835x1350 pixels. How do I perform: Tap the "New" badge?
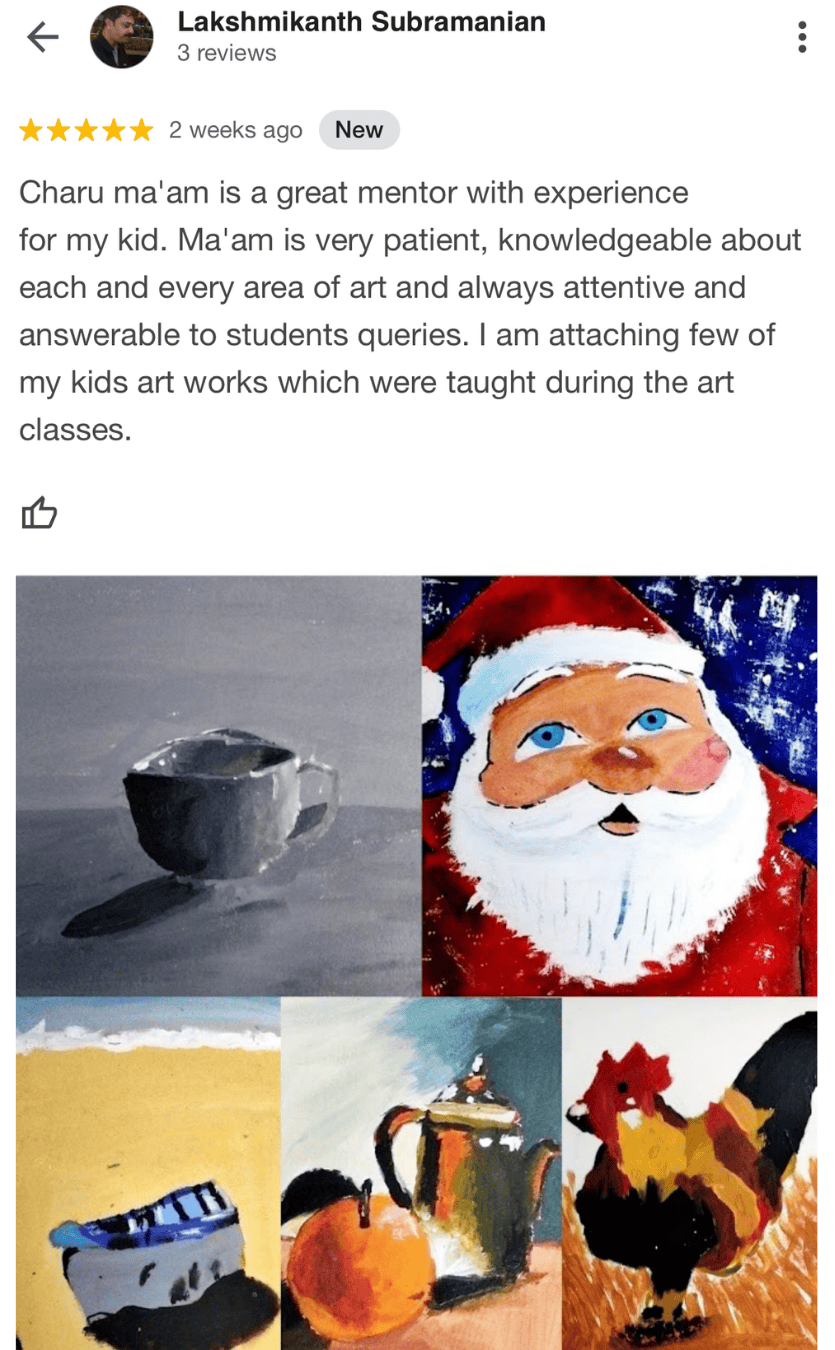tap(359, 130)
